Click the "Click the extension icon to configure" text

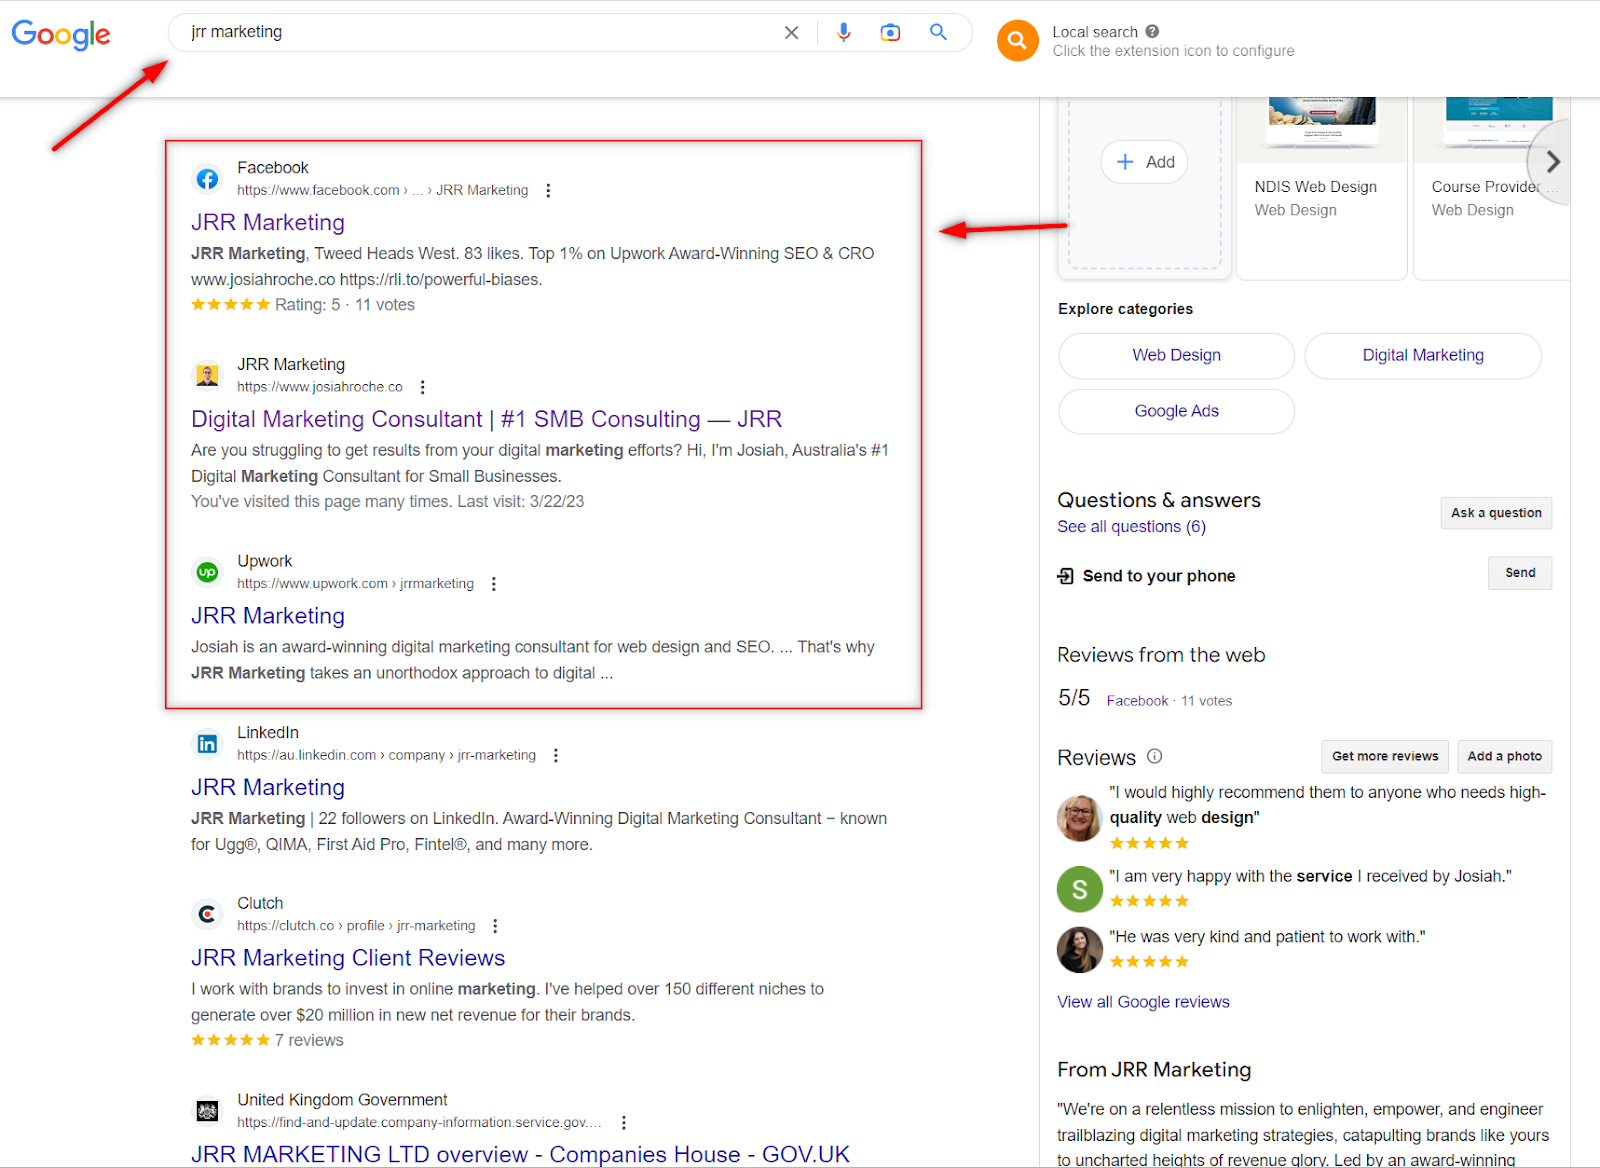pyautogui.click(x=1173, y=51)
